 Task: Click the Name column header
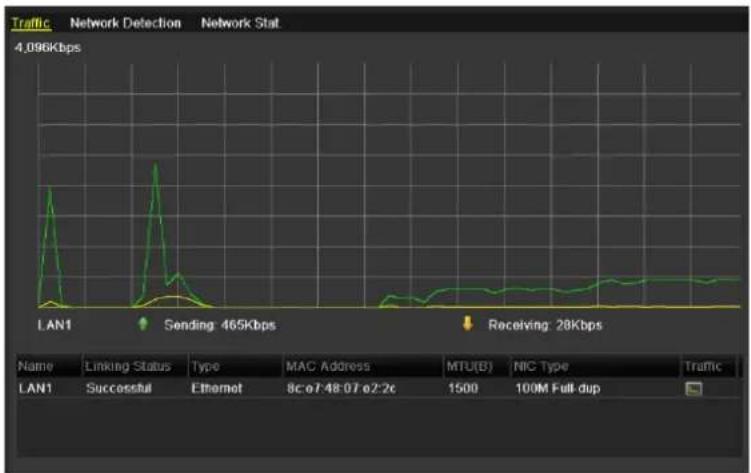[x=48, y=366]
